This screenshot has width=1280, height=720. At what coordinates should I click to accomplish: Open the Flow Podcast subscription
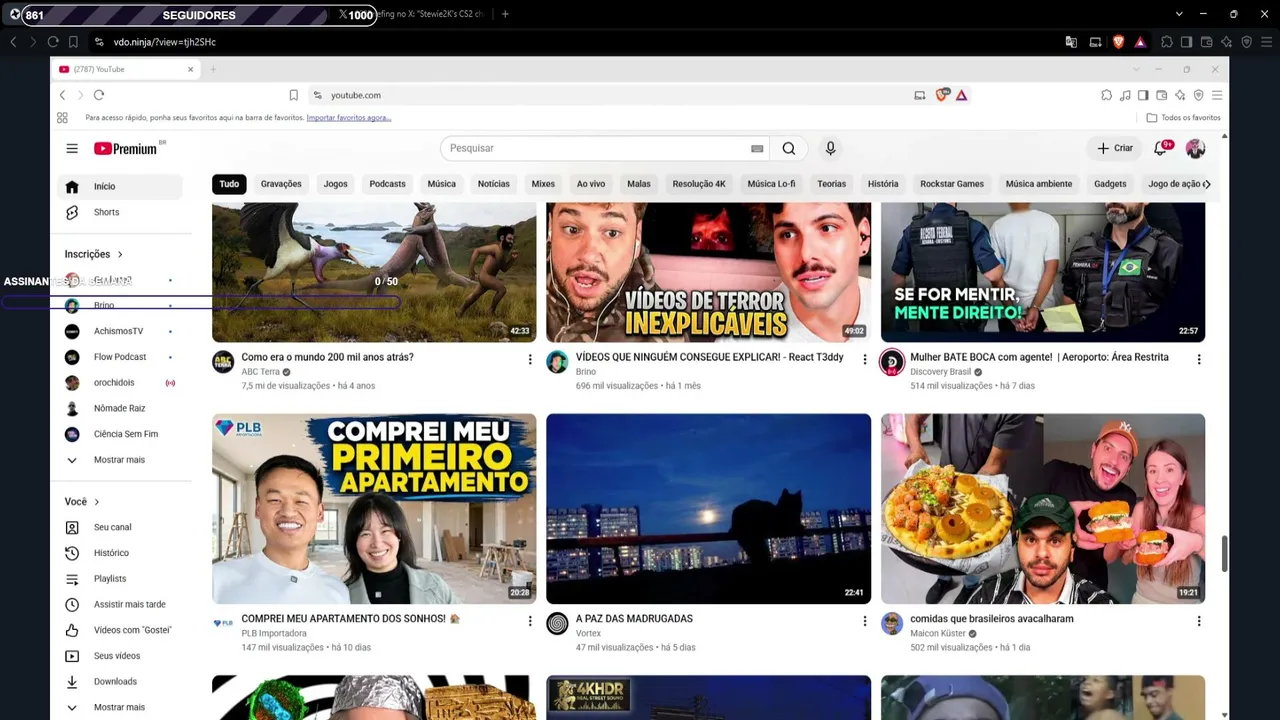(x=120, y=357)
